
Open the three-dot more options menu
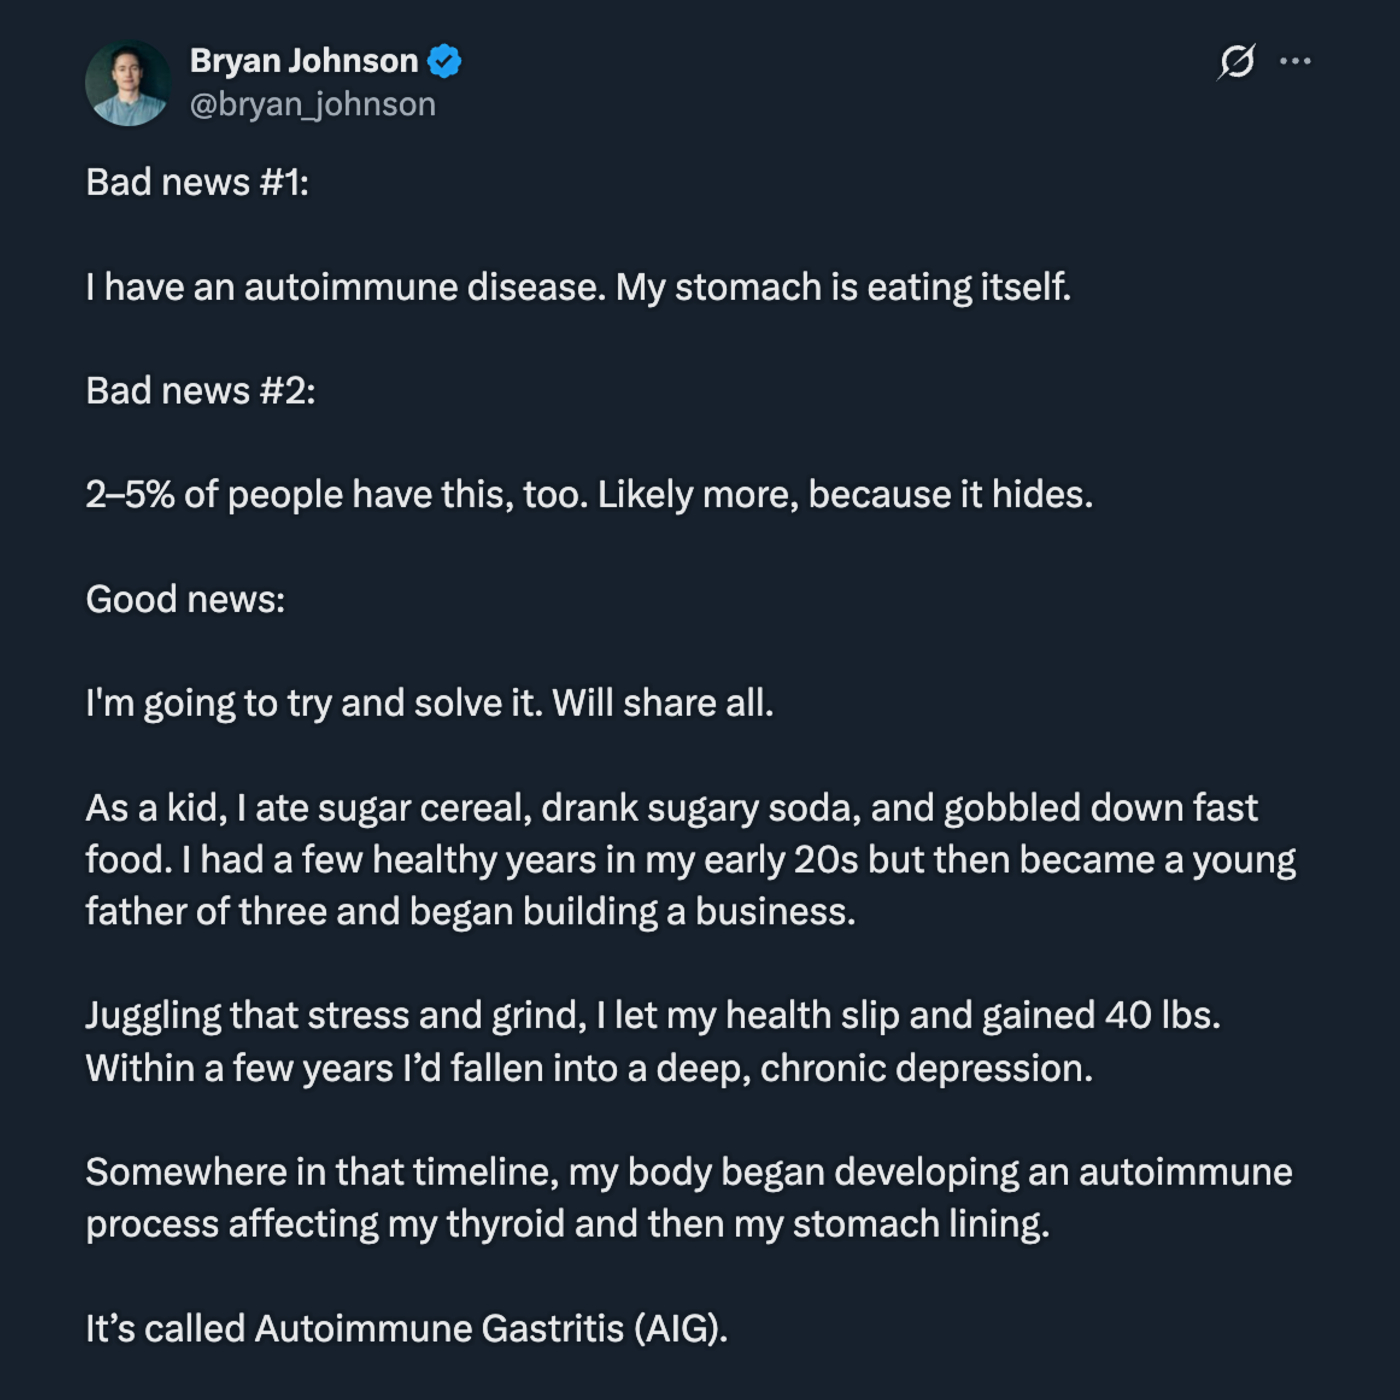click(x=1295, y=61)
